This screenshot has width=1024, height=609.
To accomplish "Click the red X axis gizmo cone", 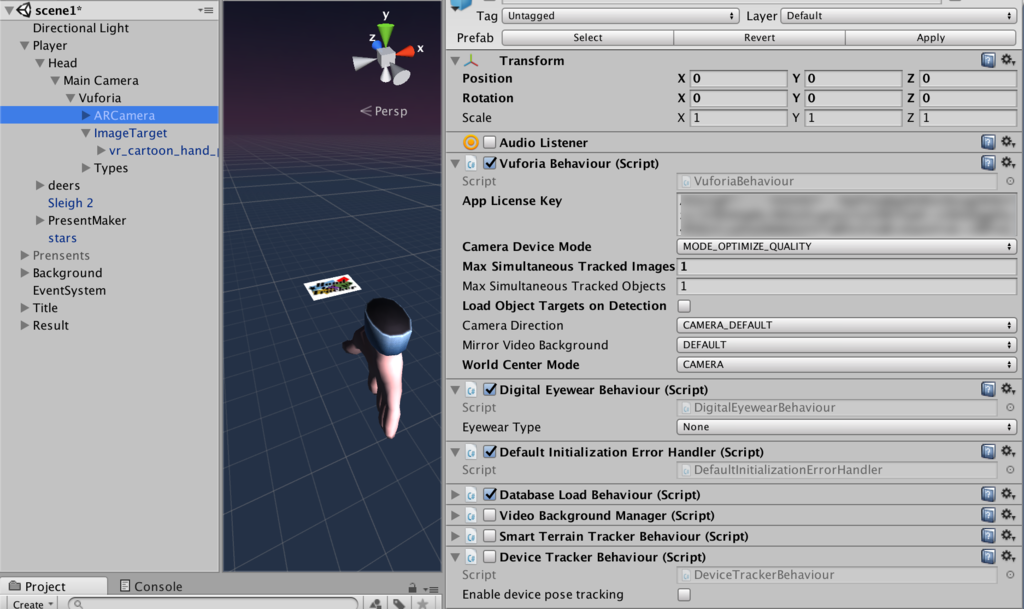I will click(406, 51).
